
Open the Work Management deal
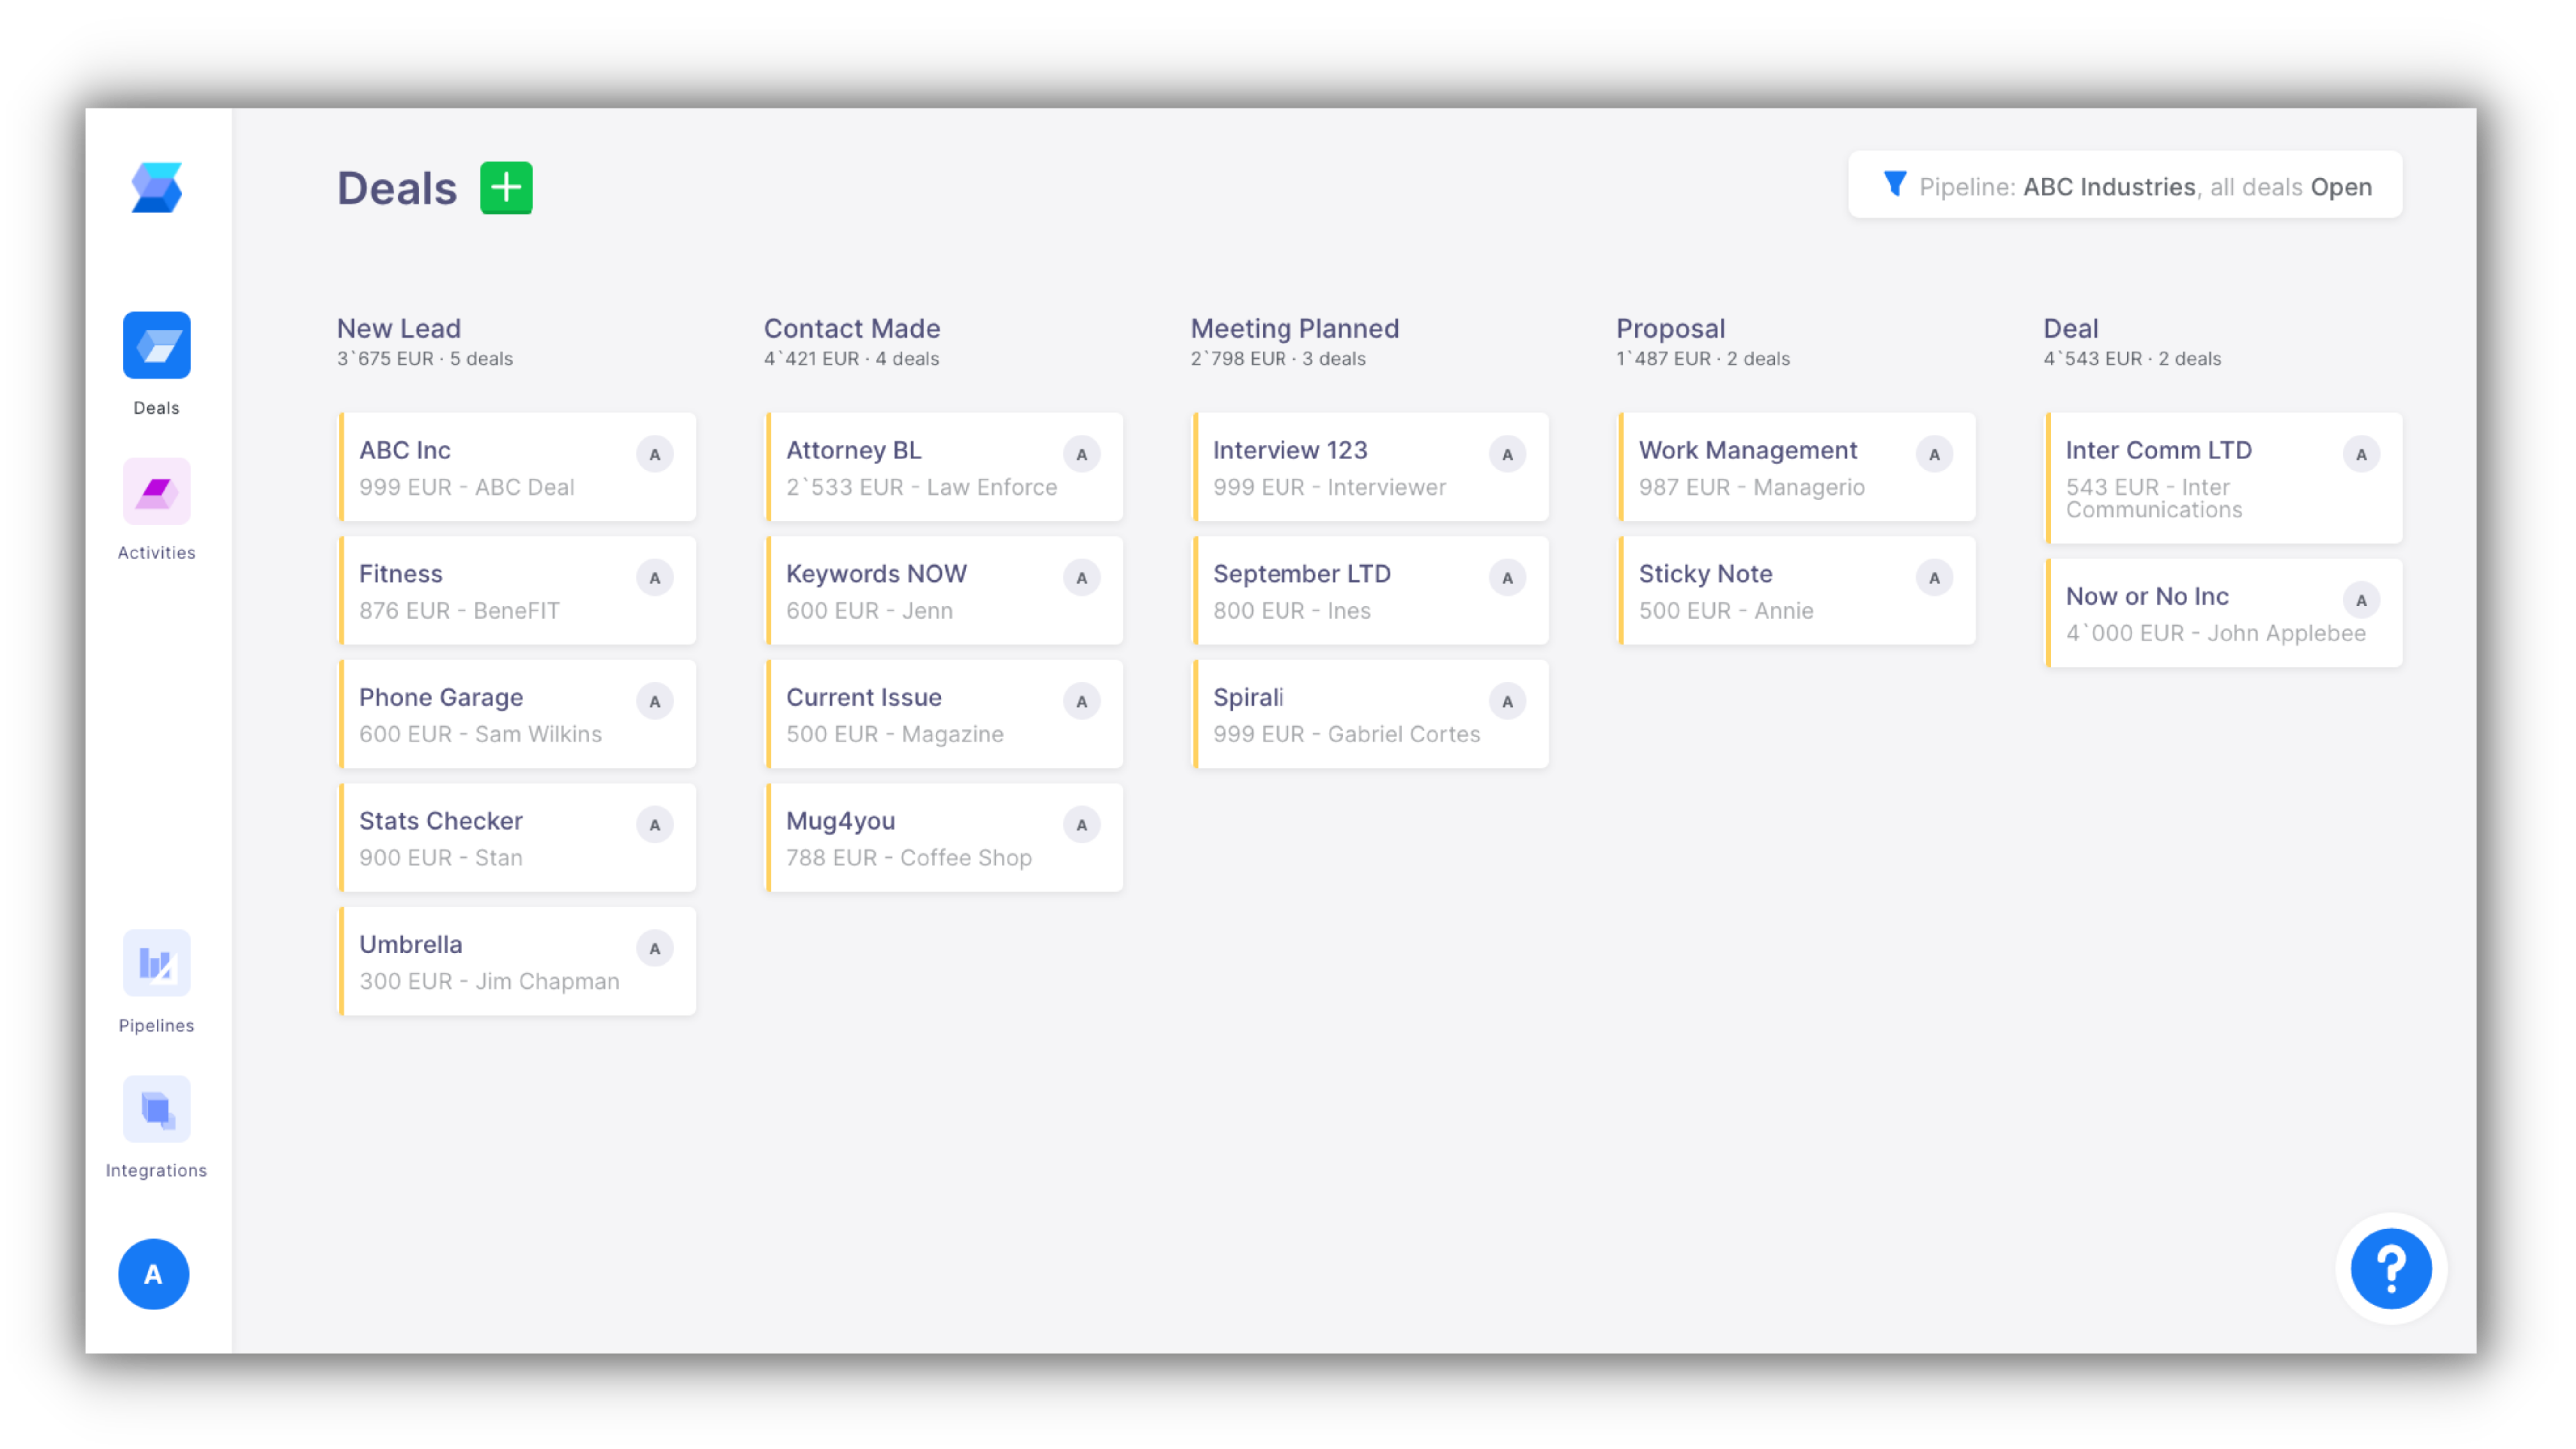pos(1770,467)
